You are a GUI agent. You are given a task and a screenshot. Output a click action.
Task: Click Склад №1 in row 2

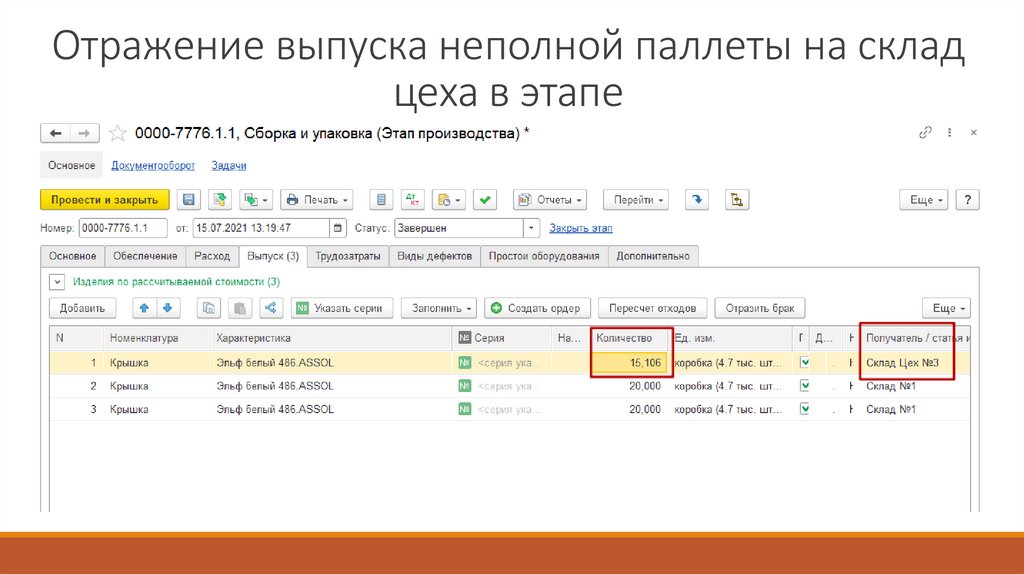click(x=891, y=386)
